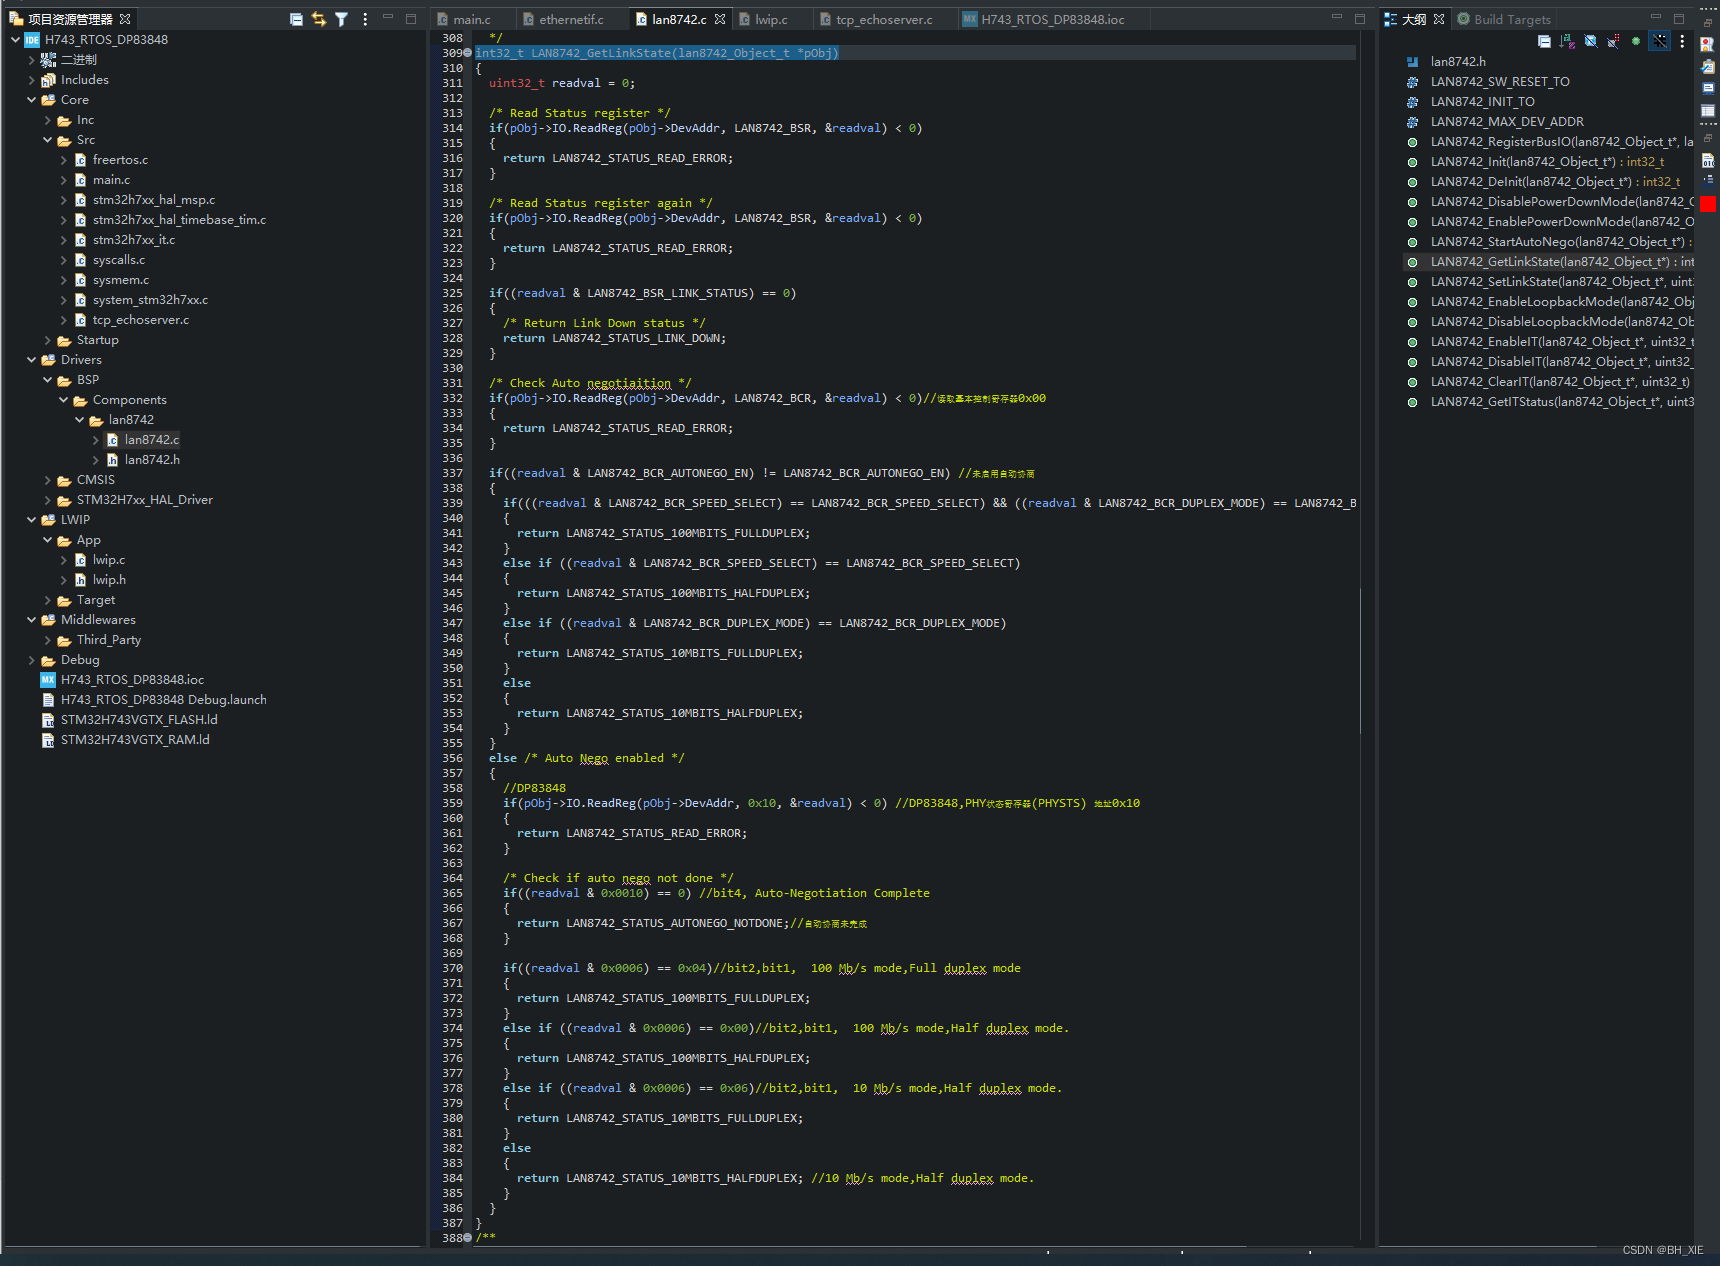1720x1266 pixels.
Task: Click the red square icon in right sidebar
Action: point(1708,204)
